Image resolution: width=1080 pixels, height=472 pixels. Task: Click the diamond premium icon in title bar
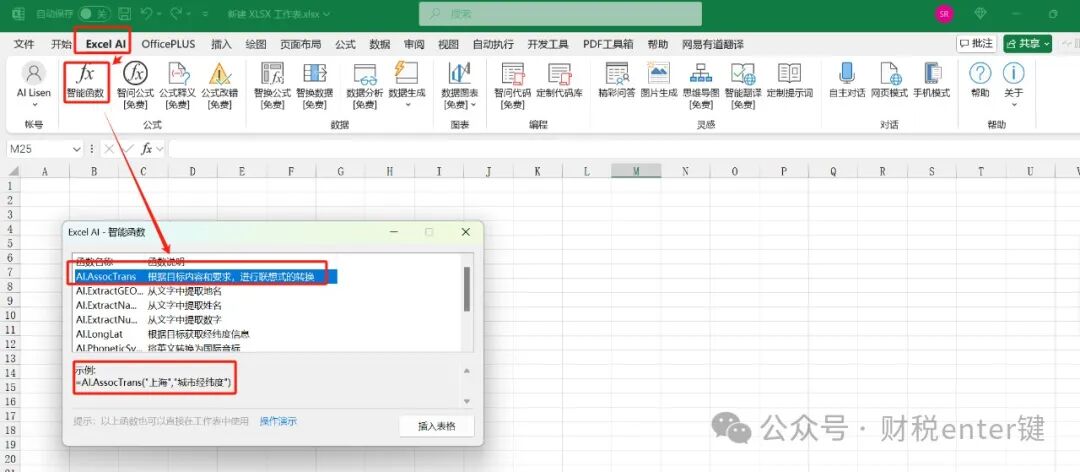pyautogui.click(x=981, y=14)
